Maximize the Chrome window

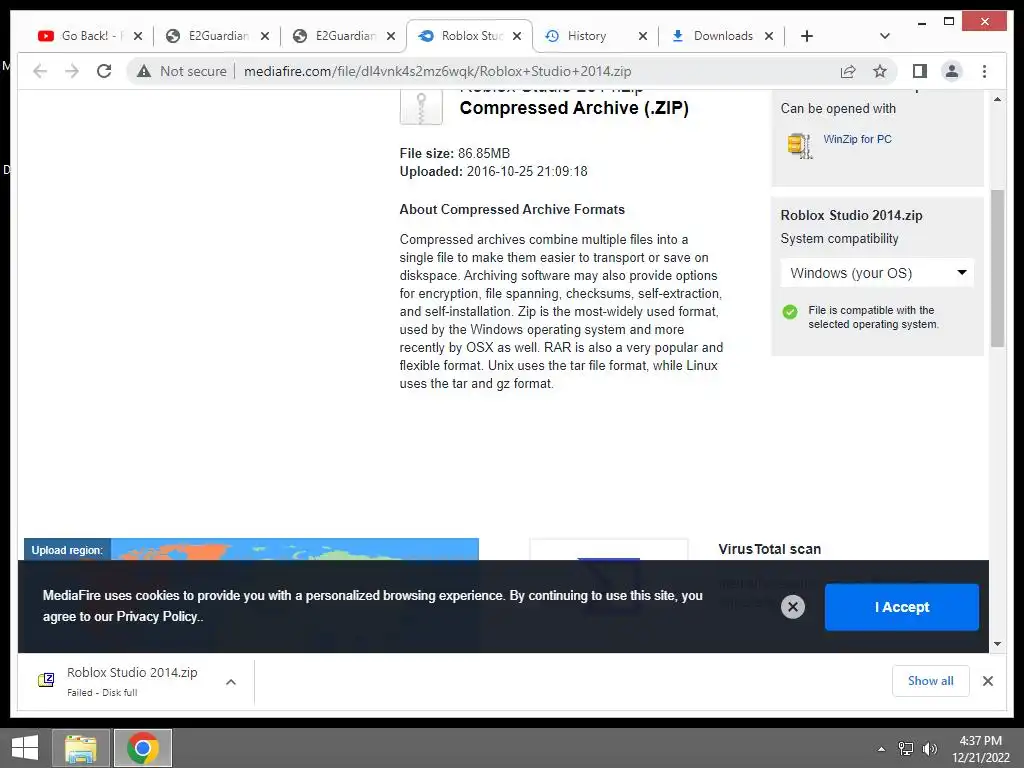pos(949,22)
